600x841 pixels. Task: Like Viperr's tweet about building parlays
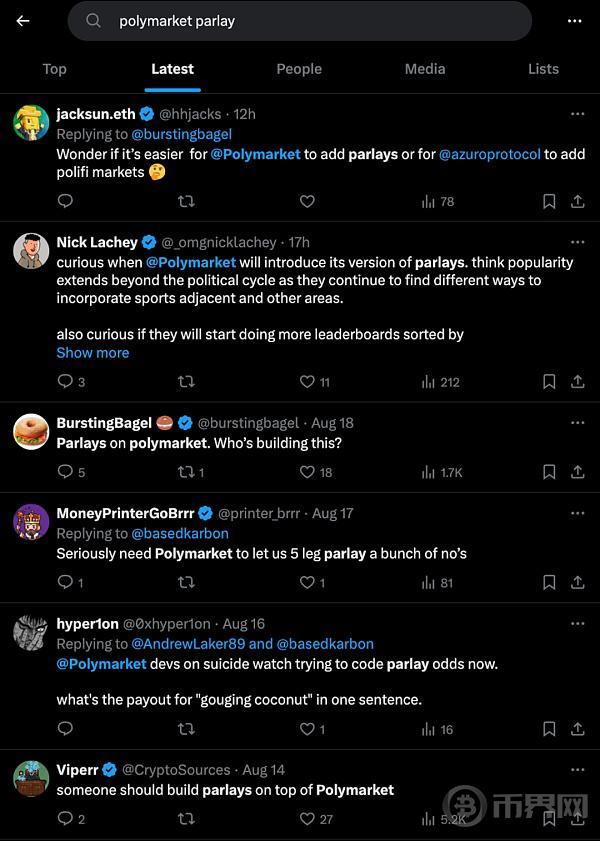point(308,819)
